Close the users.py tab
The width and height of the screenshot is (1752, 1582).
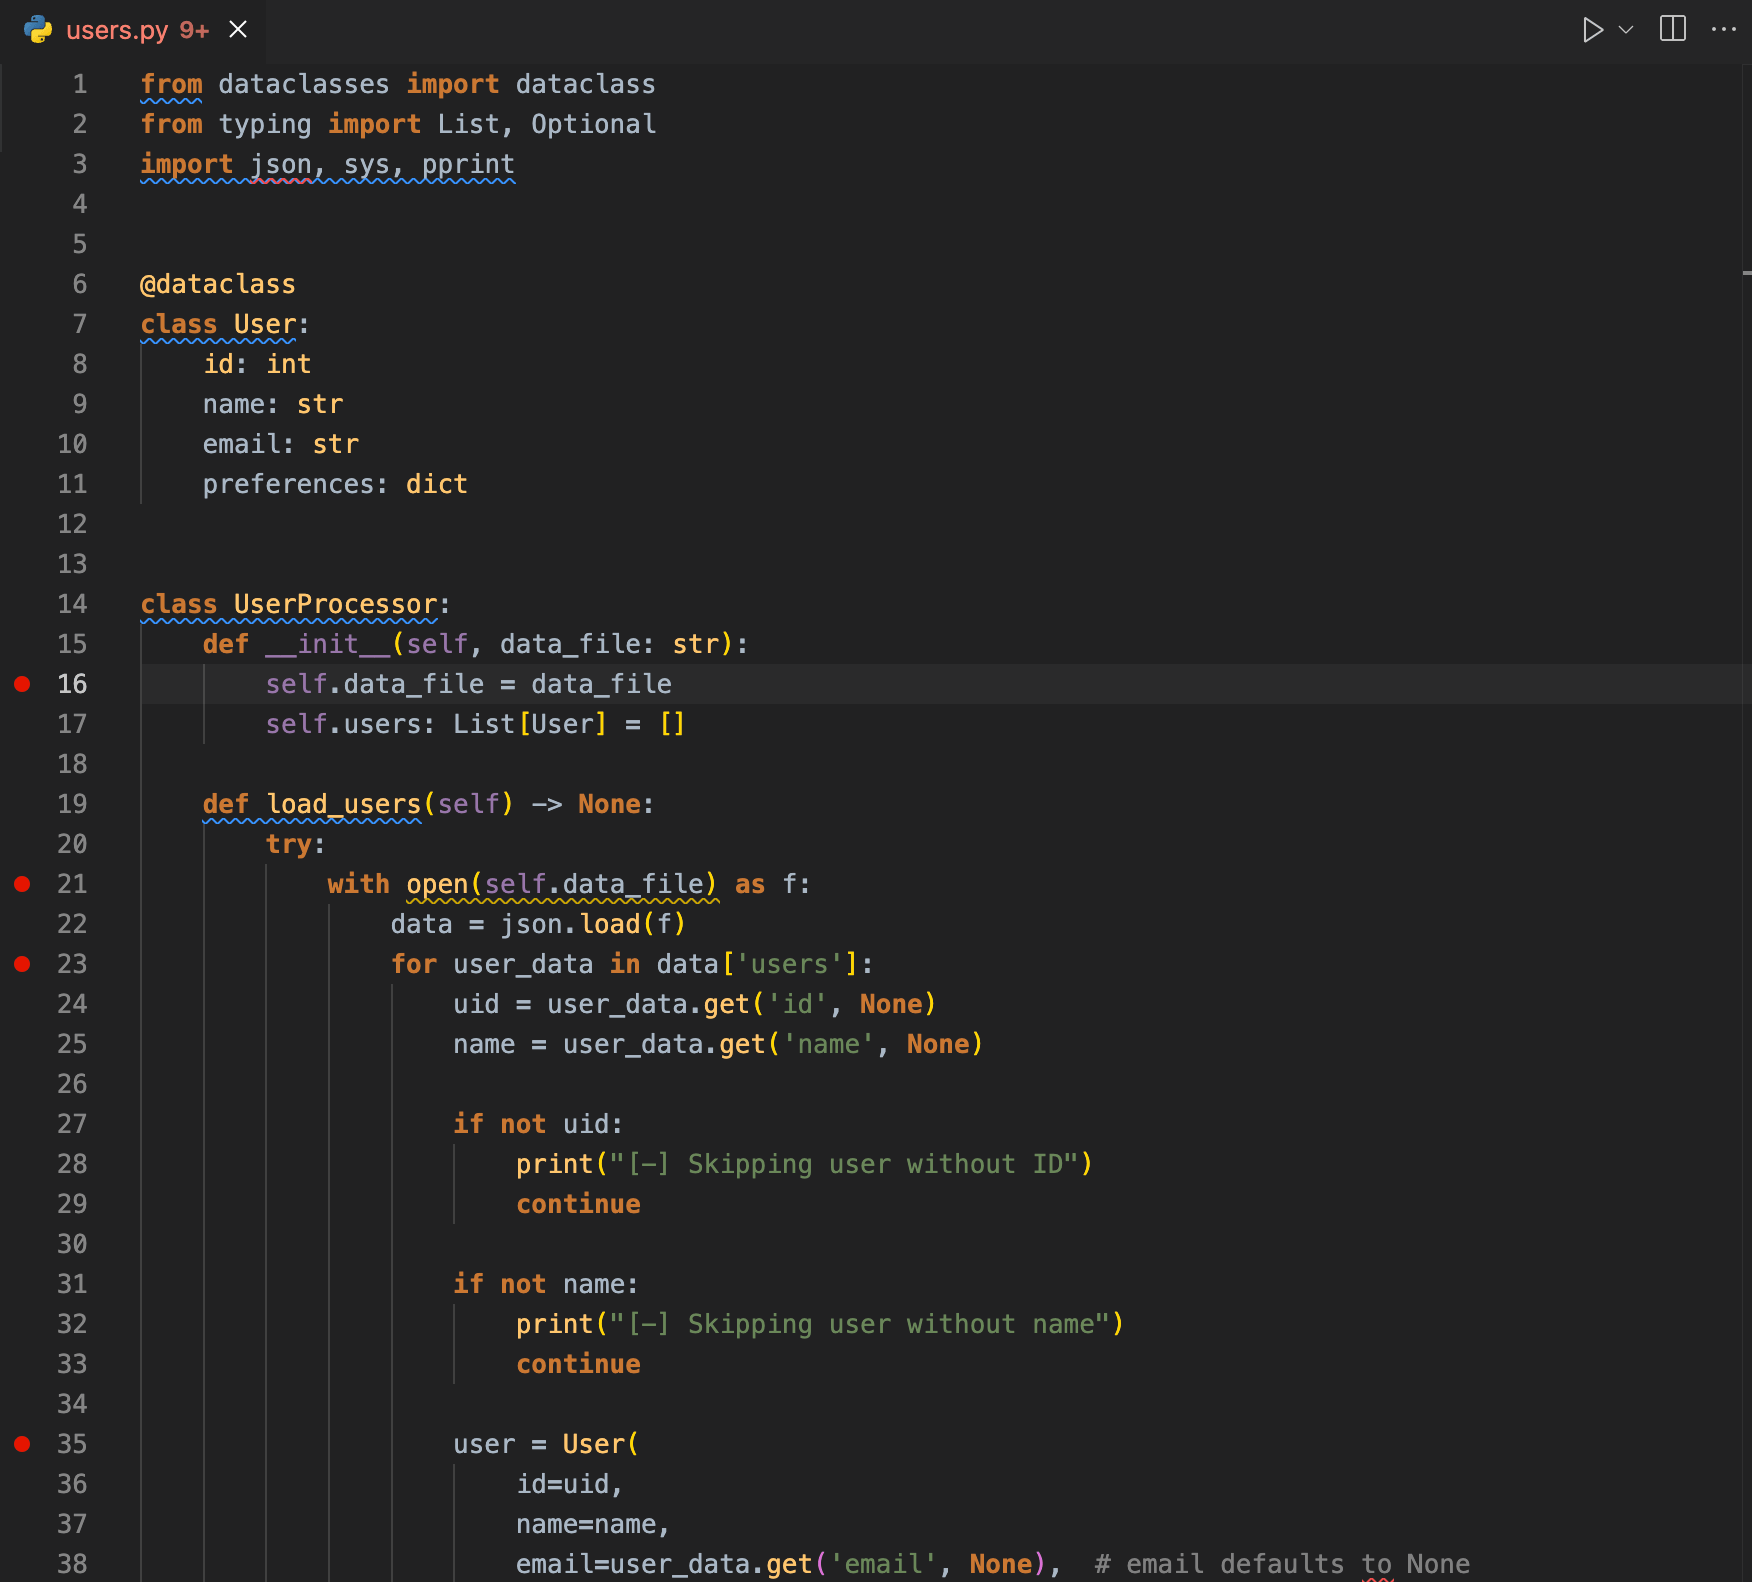(237, 29)
